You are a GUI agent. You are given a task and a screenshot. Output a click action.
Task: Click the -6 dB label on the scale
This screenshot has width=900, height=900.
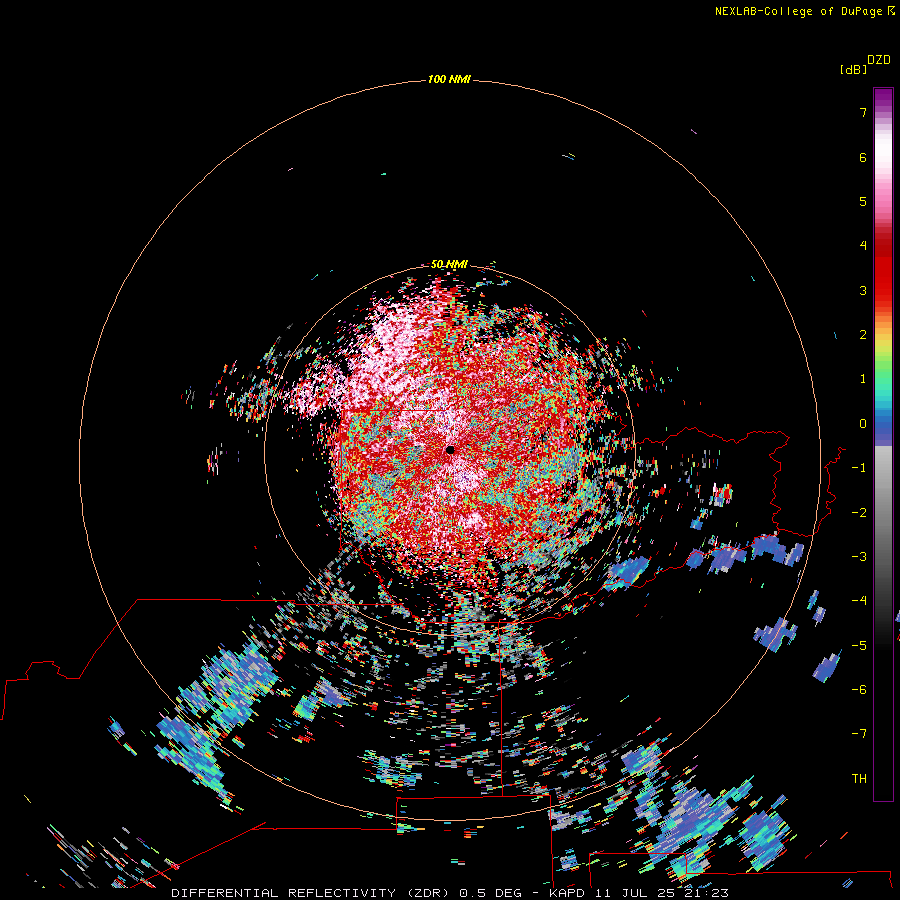[x=859, y=690]
